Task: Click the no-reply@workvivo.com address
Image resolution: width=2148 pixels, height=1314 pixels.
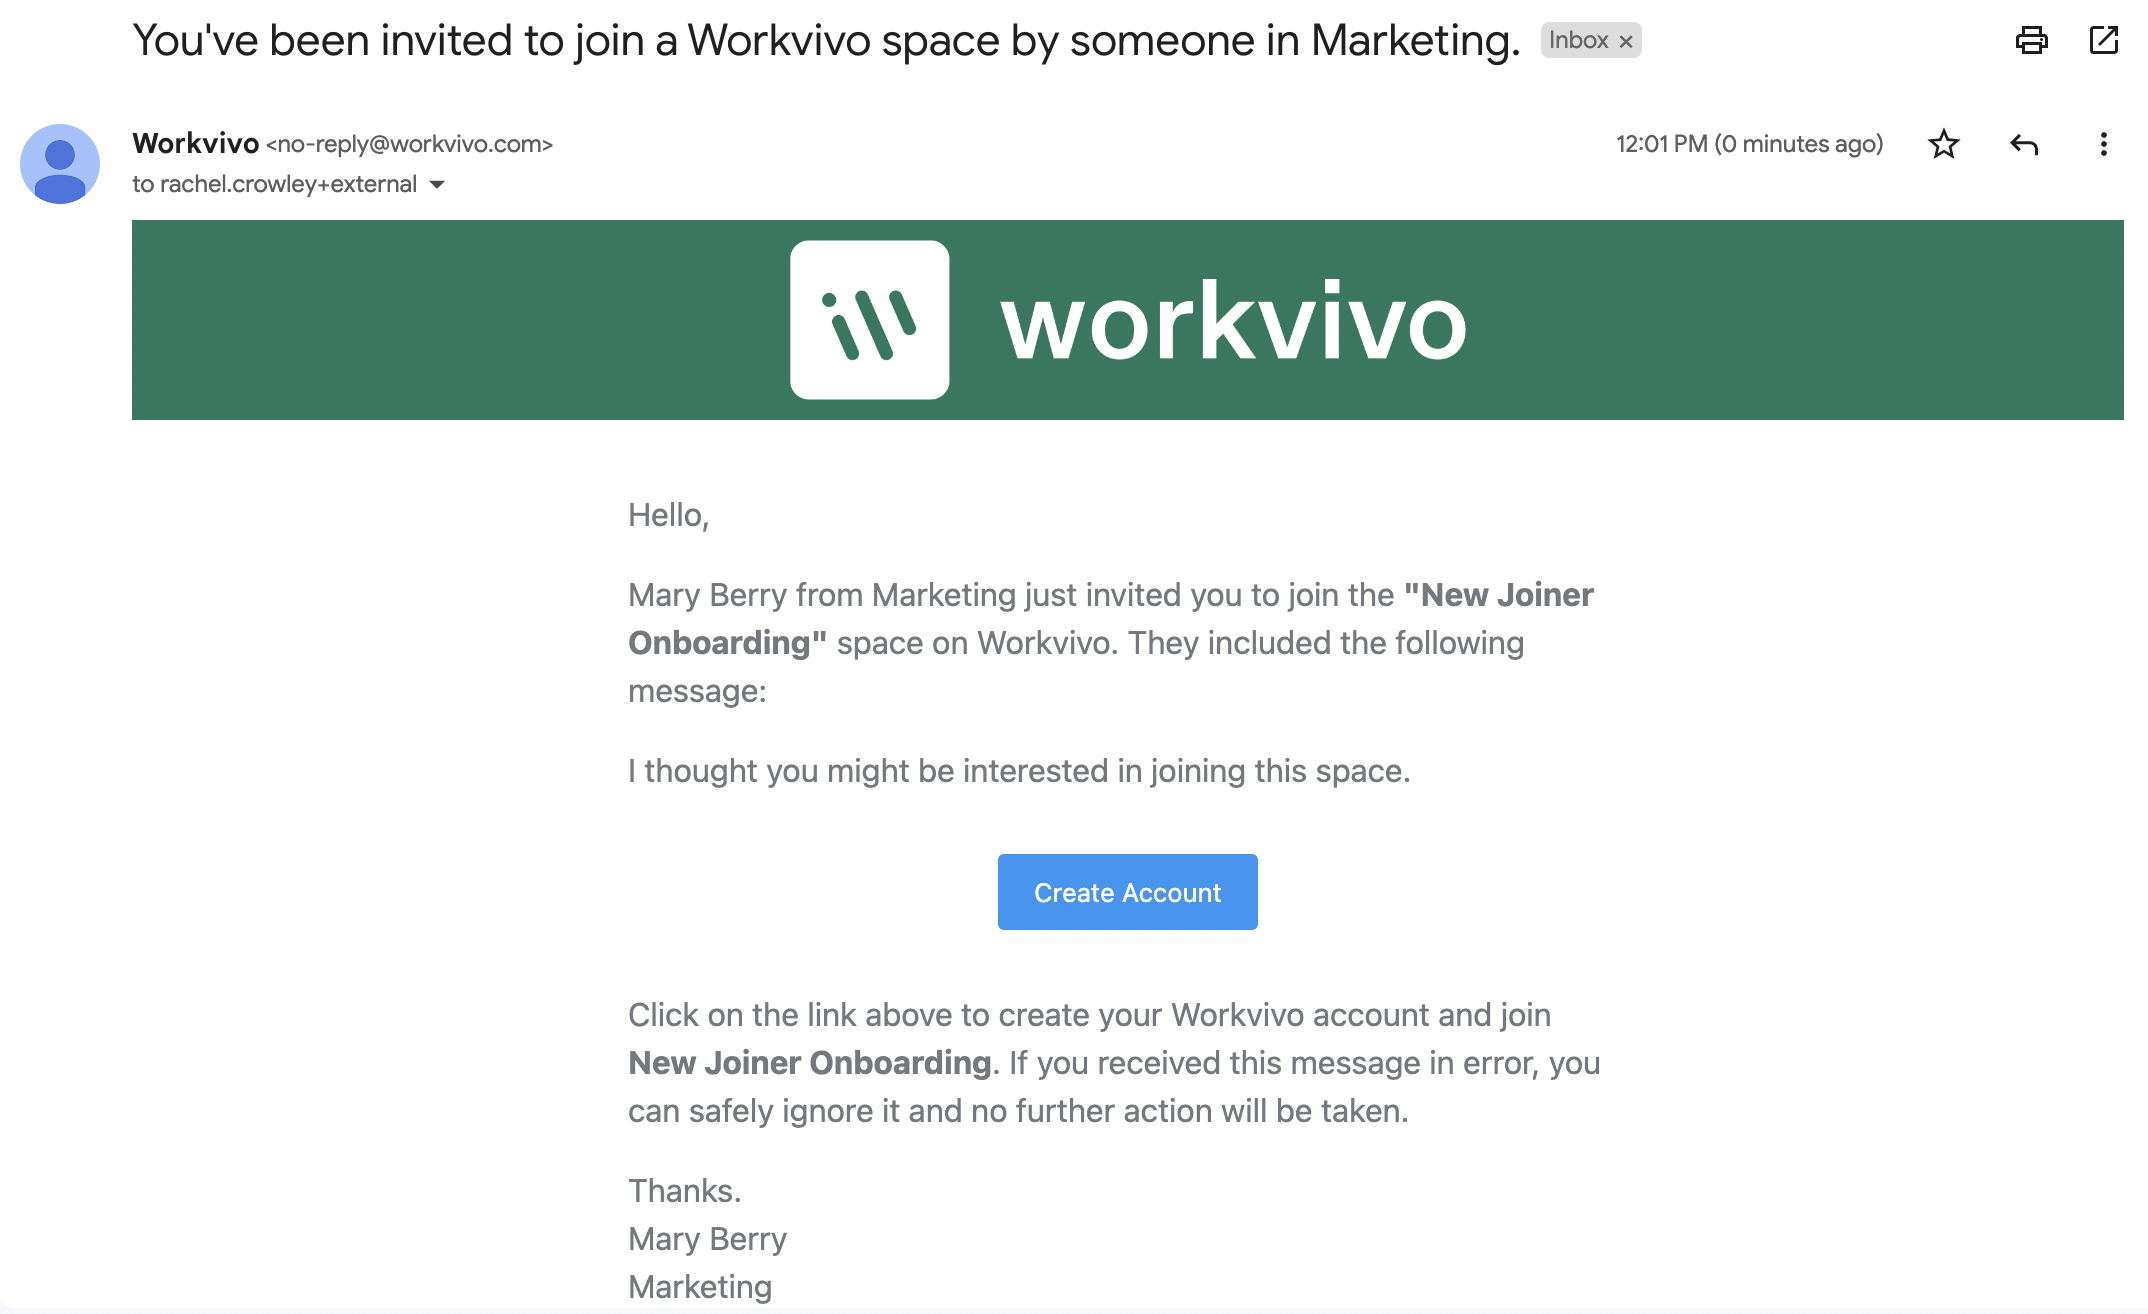Action: (x=409, y=144)
